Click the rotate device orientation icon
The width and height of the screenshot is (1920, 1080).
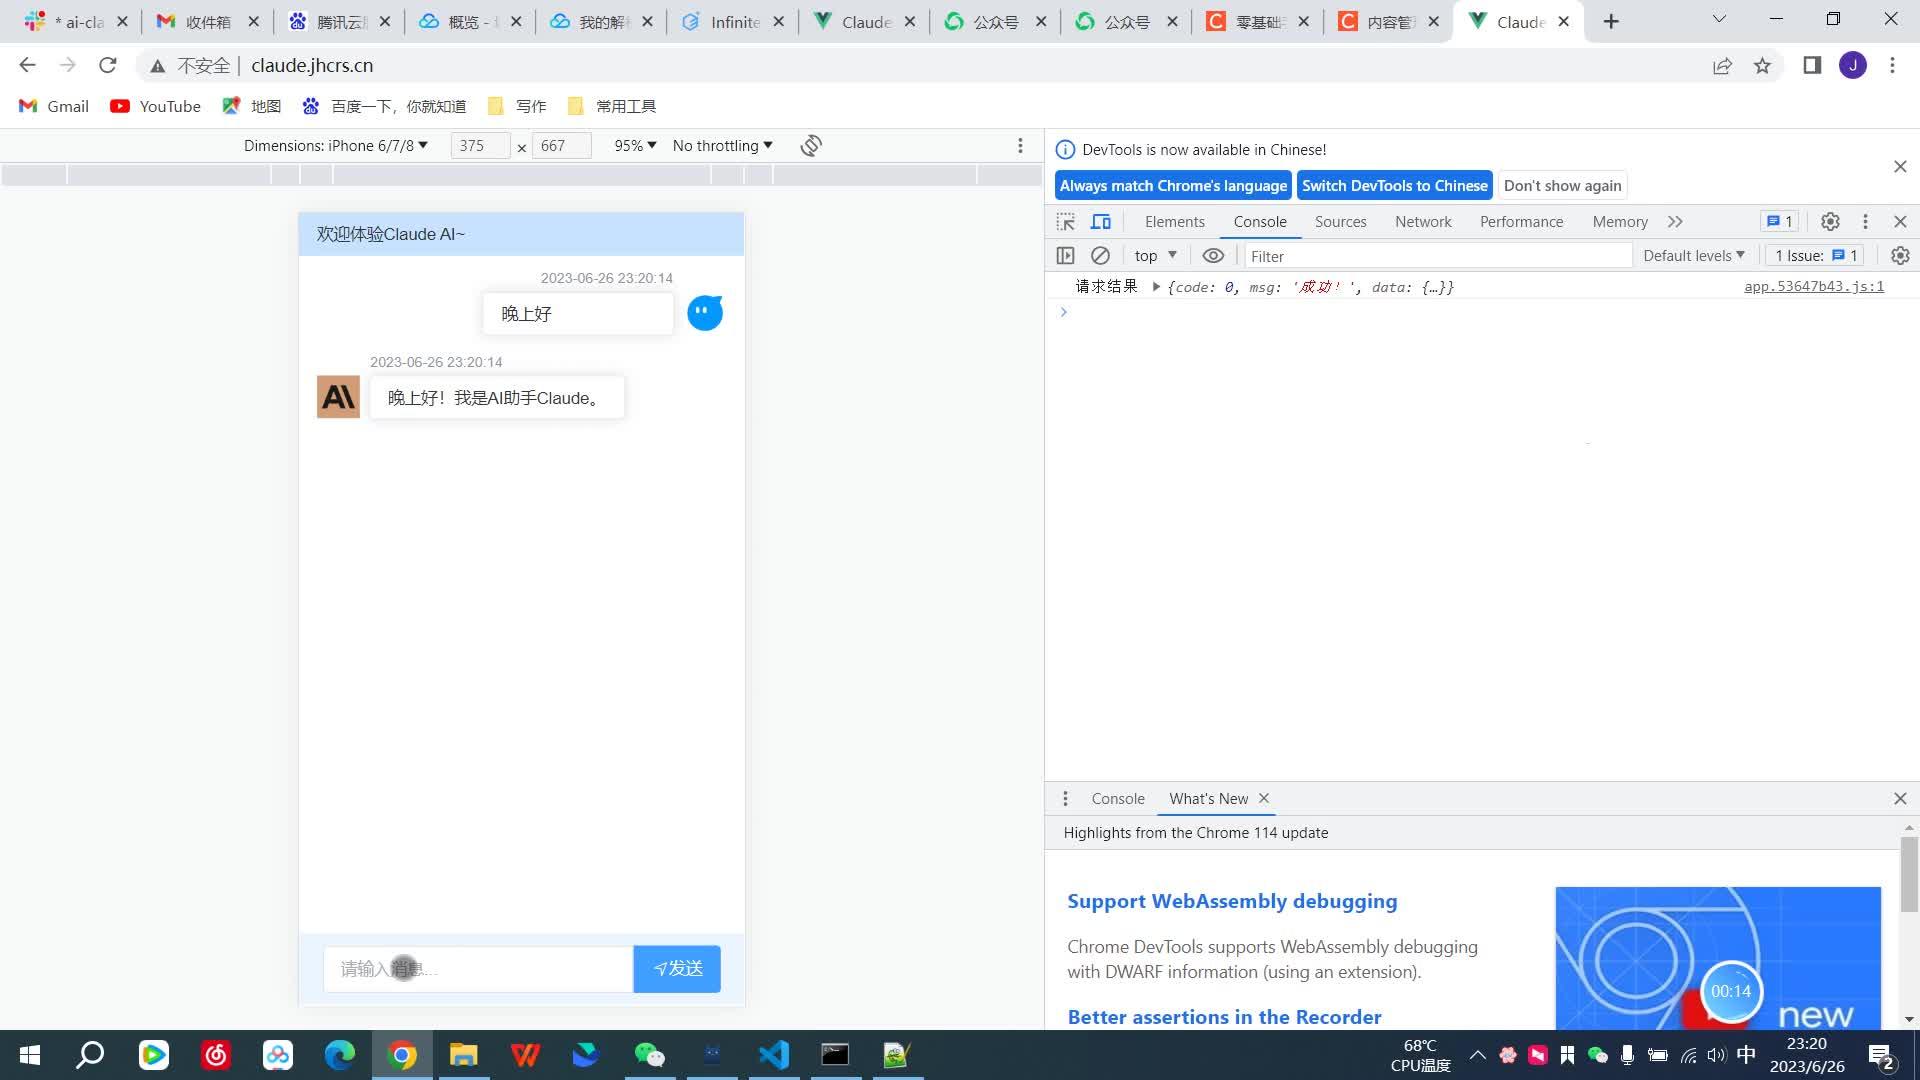pos(811,146)
